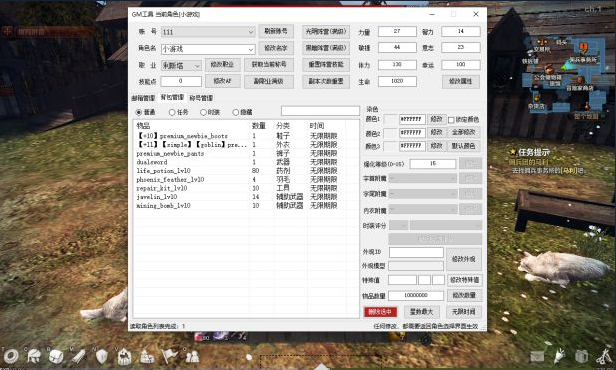Click the 修改属性 button
The image size is (616, 370).
(461, 81)
